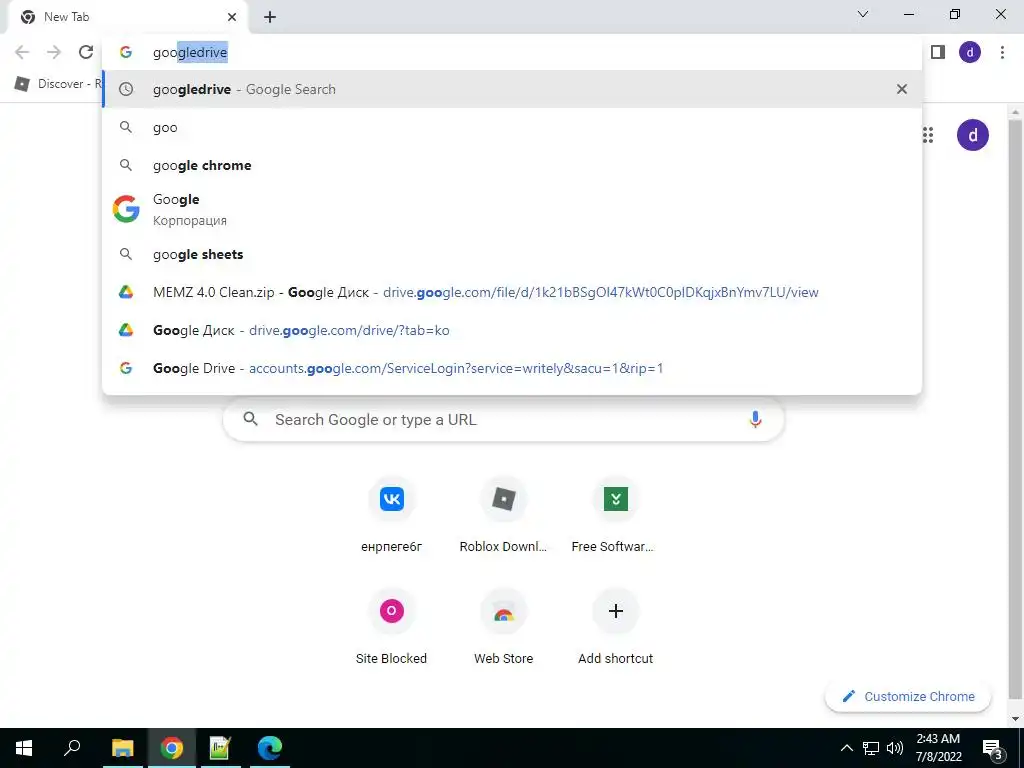This screenshot has height=768, width=1024.
Task: Open the Windows Start menu
Action: [x=24, y=748]
